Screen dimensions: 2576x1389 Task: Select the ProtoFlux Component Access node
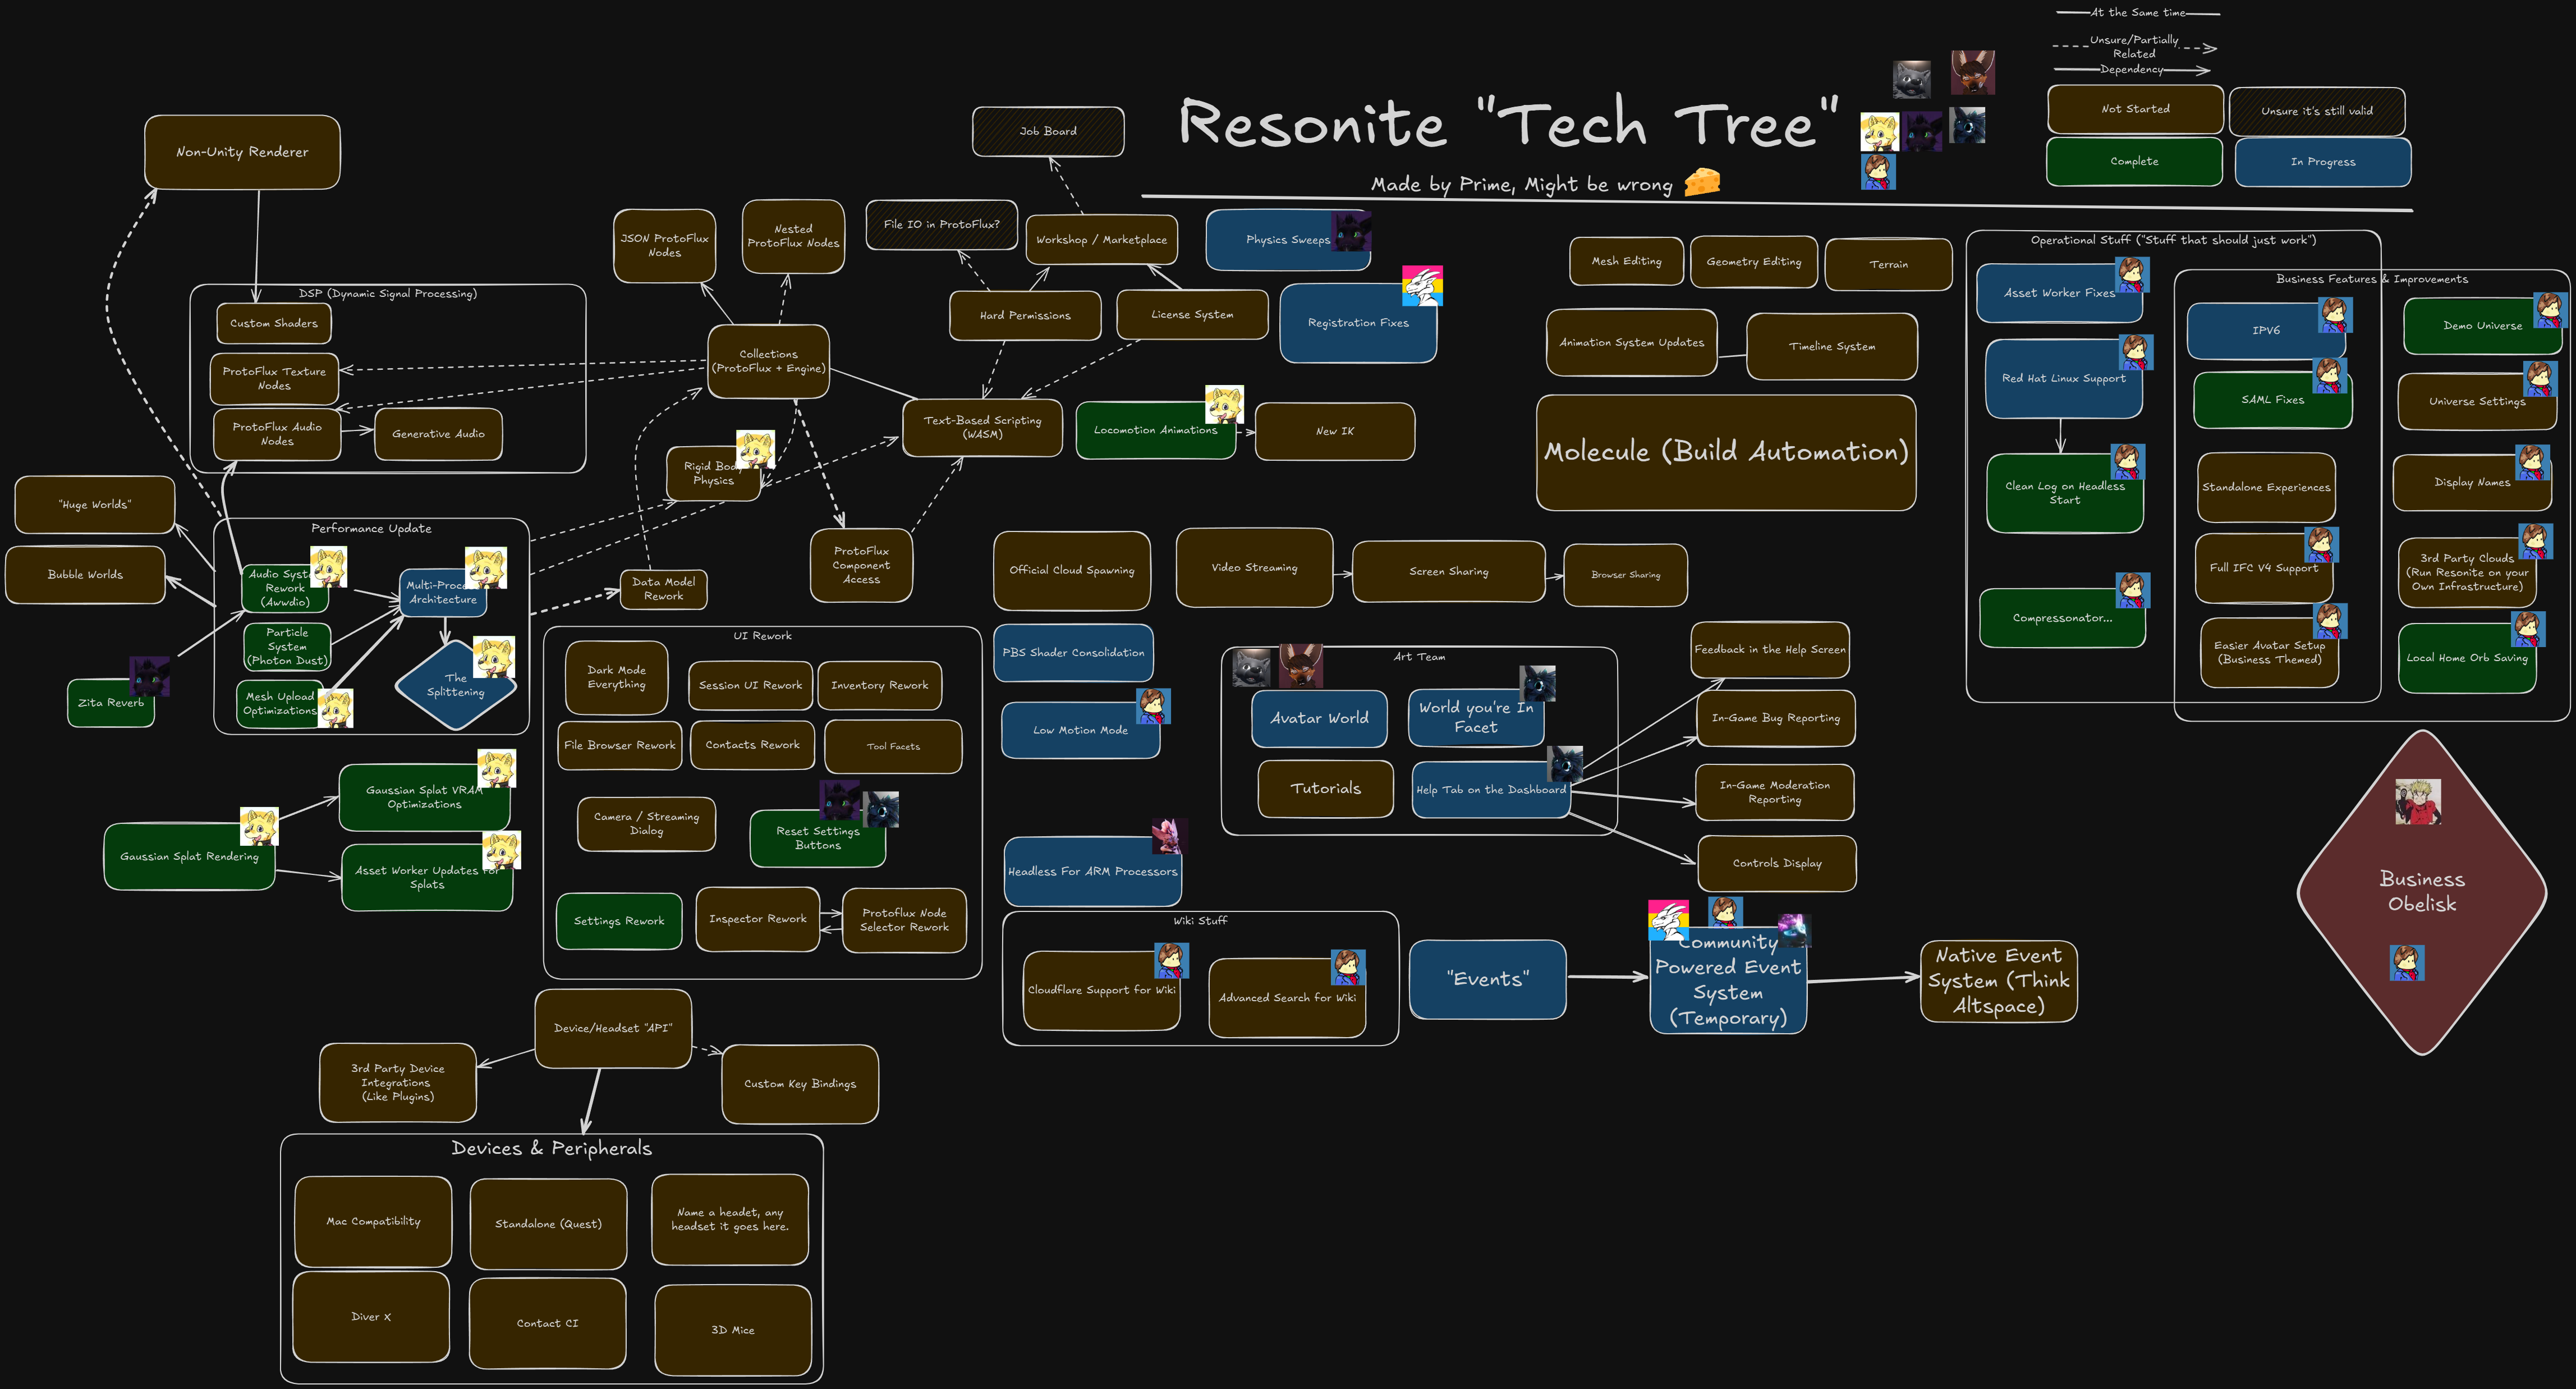(861, 565)
